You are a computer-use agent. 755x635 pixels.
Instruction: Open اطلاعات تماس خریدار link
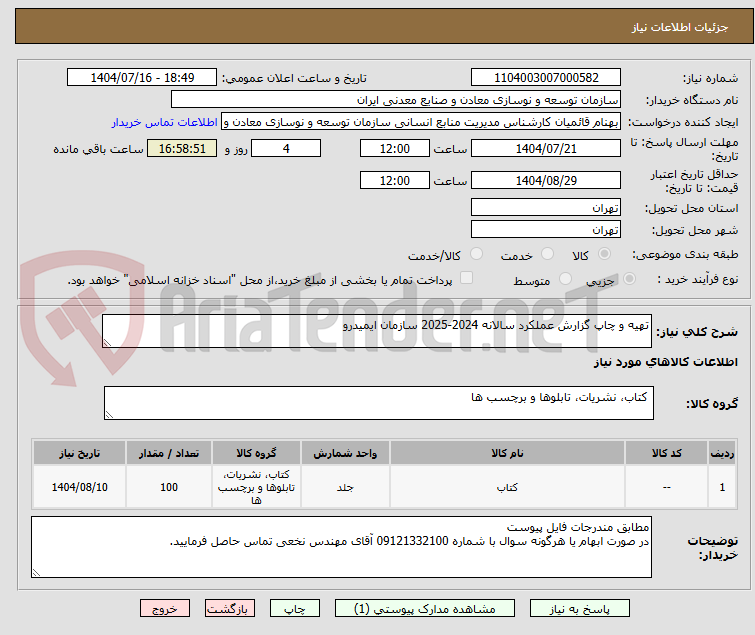pyautogui.click(x=165, y=122)
